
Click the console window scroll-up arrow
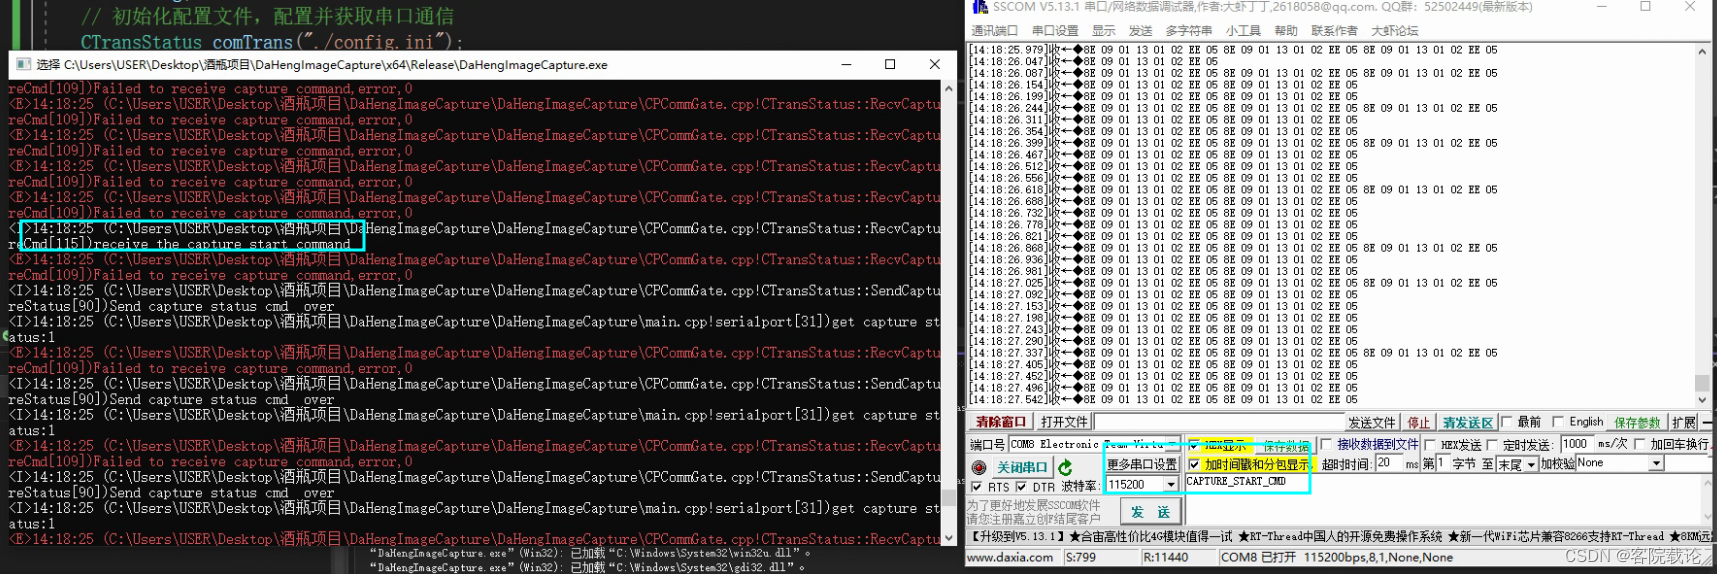949,89
